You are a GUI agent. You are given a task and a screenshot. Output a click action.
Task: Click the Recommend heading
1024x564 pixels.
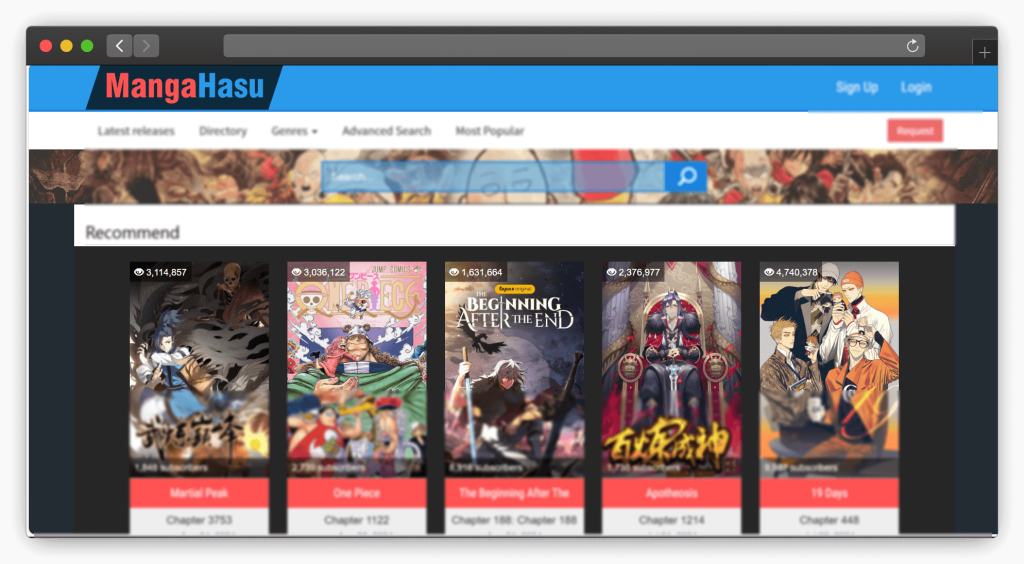pyautogui.click(x=133, y=233)
